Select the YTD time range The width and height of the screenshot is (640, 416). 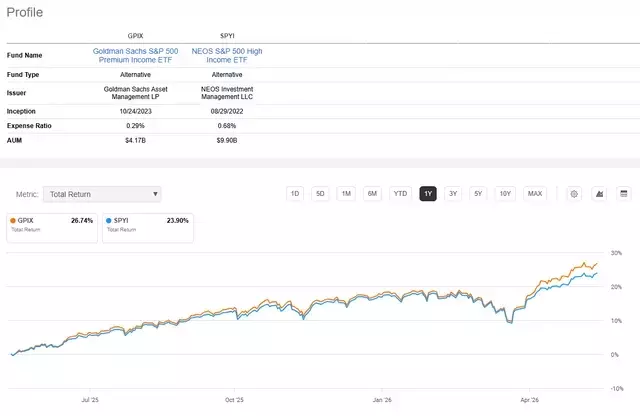tap(400, 194)
